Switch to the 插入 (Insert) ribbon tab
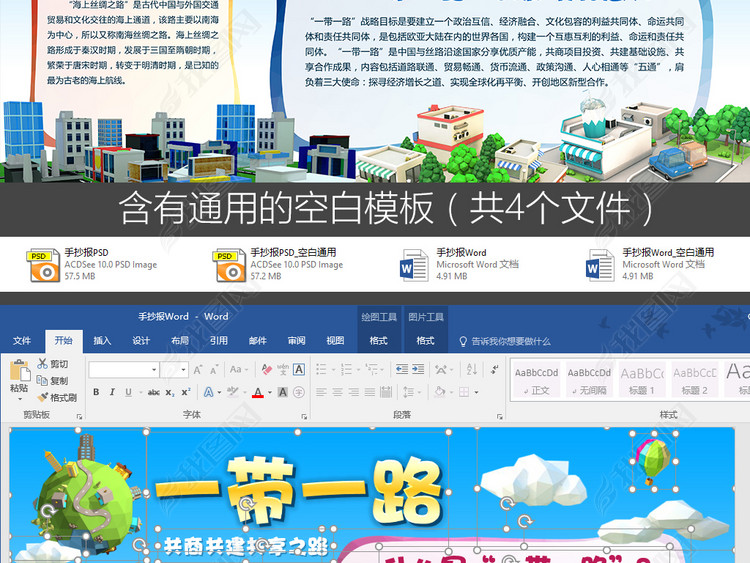This screenshot has height=563, width=750. 102,341
